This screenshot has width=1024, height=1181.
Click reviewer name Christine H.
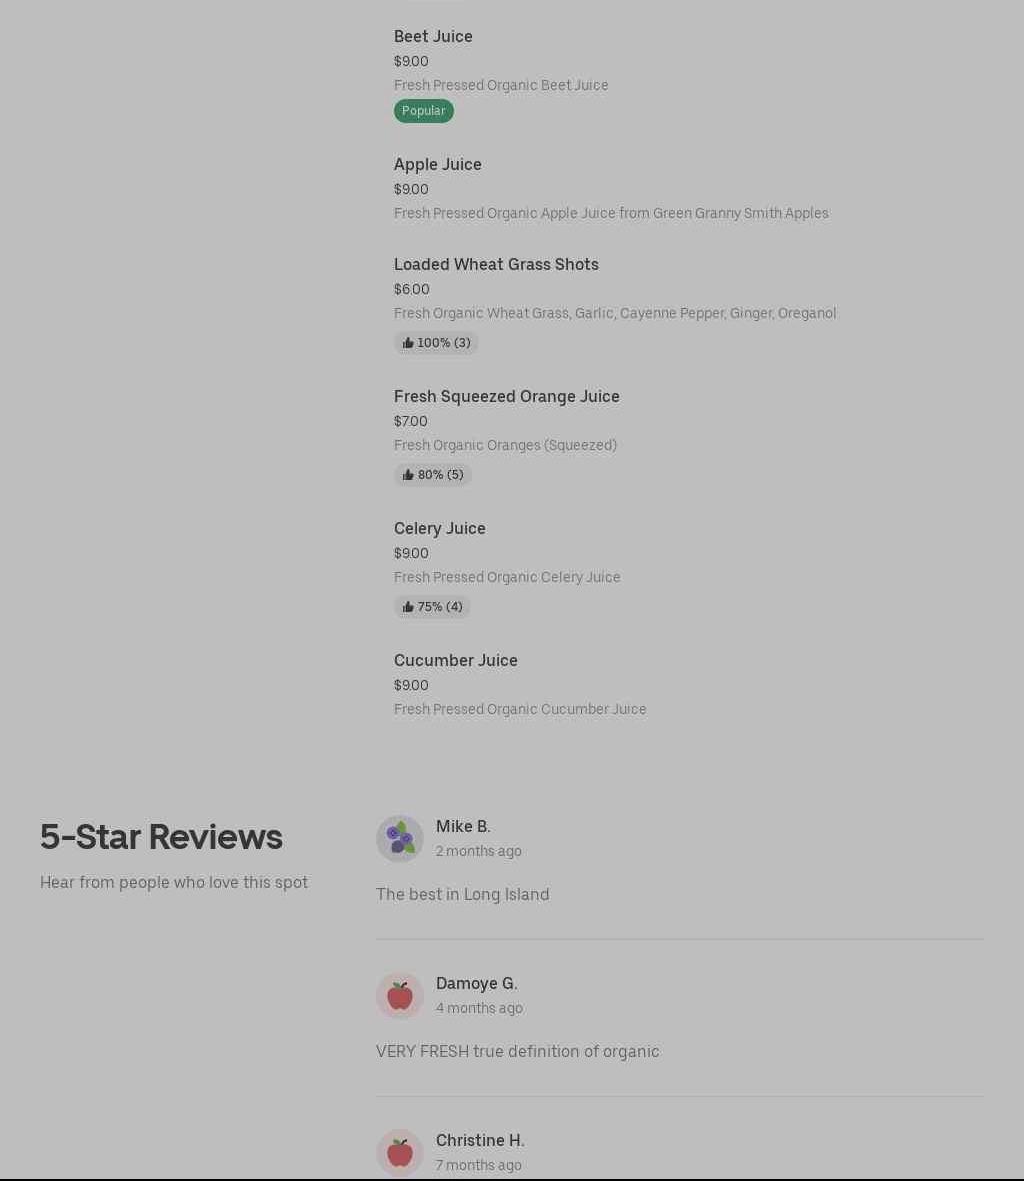tap(480, 1140)
